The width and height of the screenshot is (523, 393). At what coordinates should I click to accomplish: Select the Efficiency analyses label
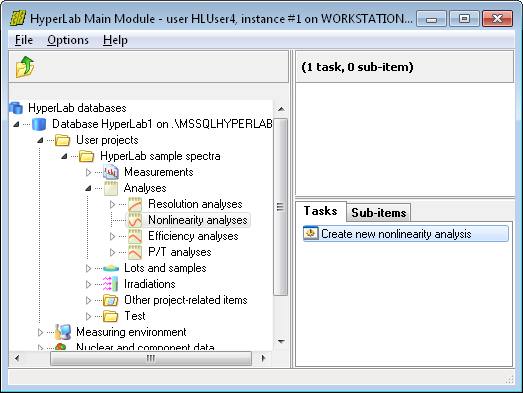pos(193,236)
